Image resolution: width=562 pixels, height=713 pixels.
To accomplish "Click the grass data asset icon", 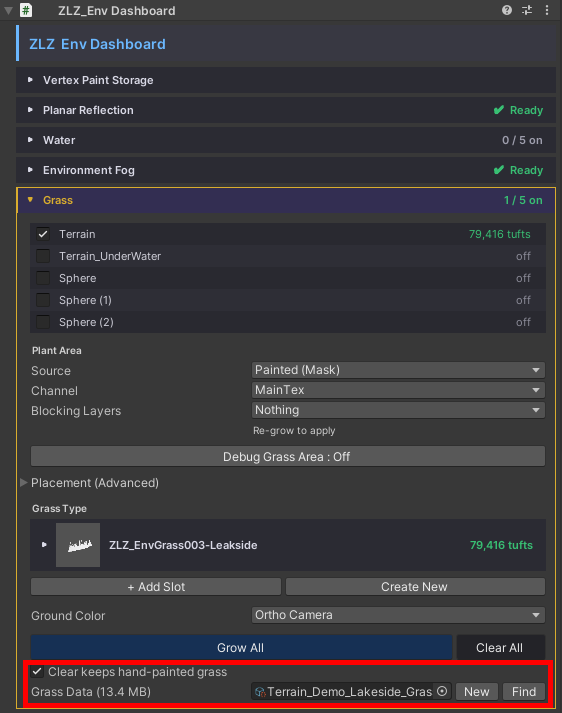I will 260,692.
